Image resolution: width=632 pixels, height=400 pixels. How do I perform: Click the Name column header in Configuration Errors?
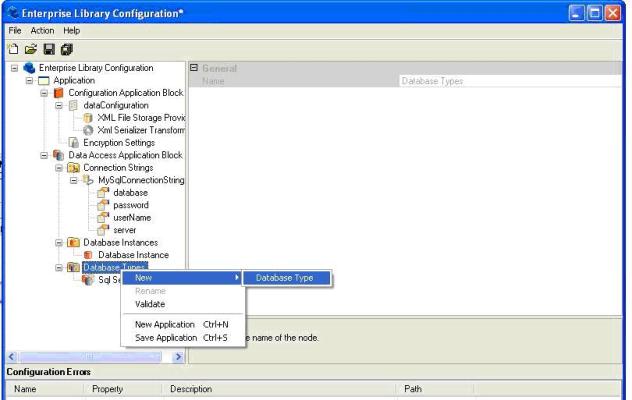click(x=45, y=389)
